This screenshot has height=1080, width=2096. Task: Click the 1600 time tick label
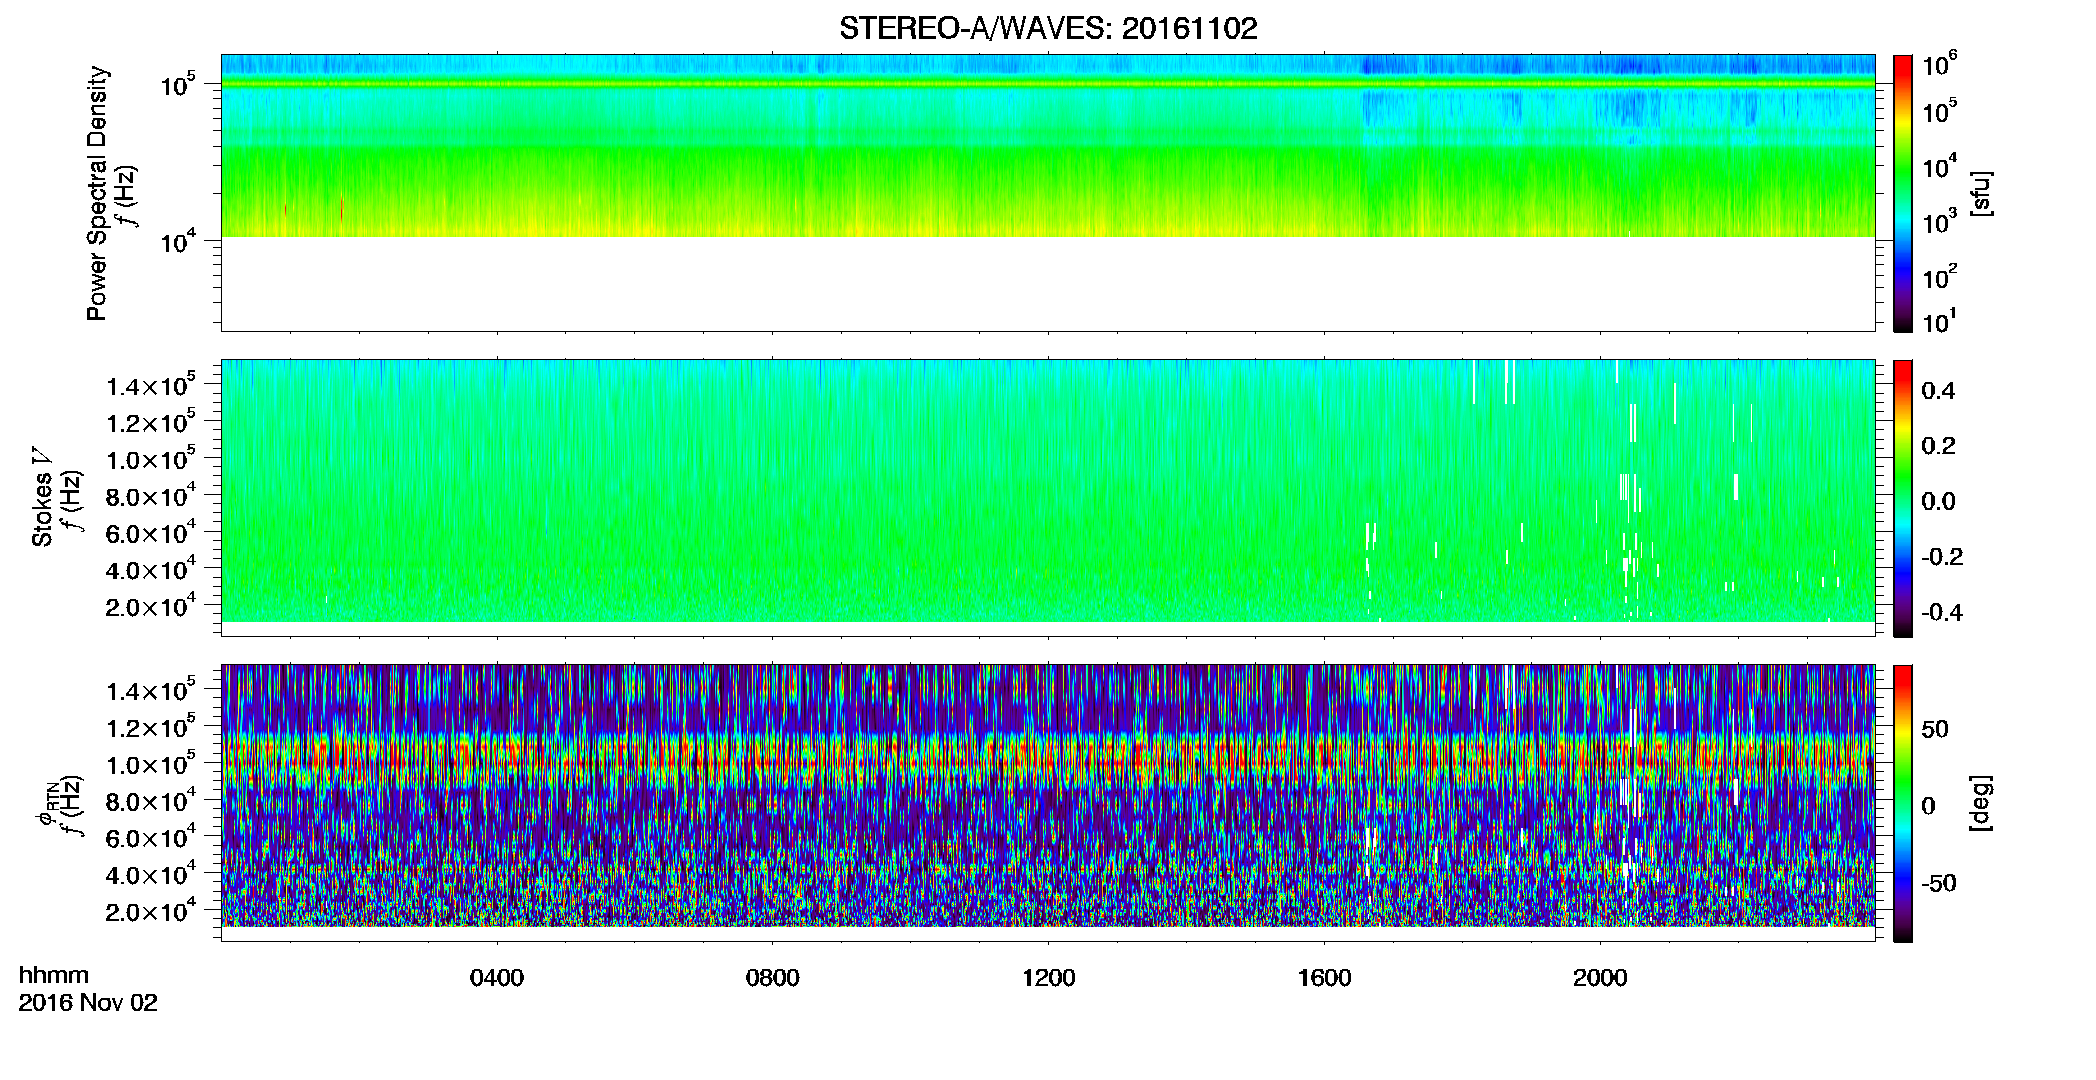1324,978
